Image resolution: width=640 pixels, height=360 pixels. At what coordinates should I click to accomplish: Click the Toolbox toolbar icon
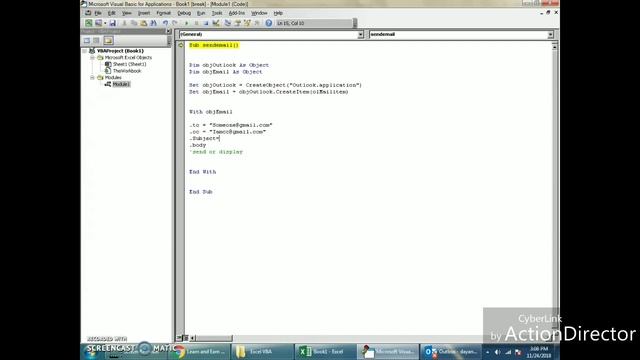257,23
